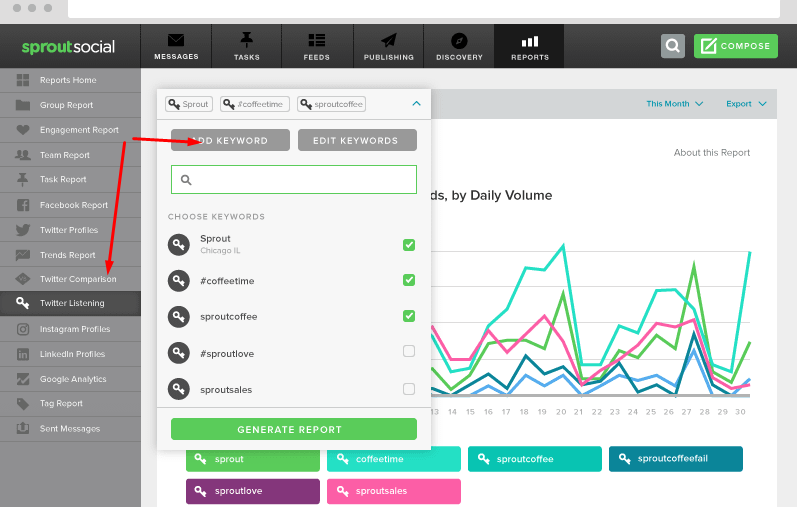Viewport: 797px width, 507px height.
Task: Click the Sent Messages icon
Action: point(23,428)
